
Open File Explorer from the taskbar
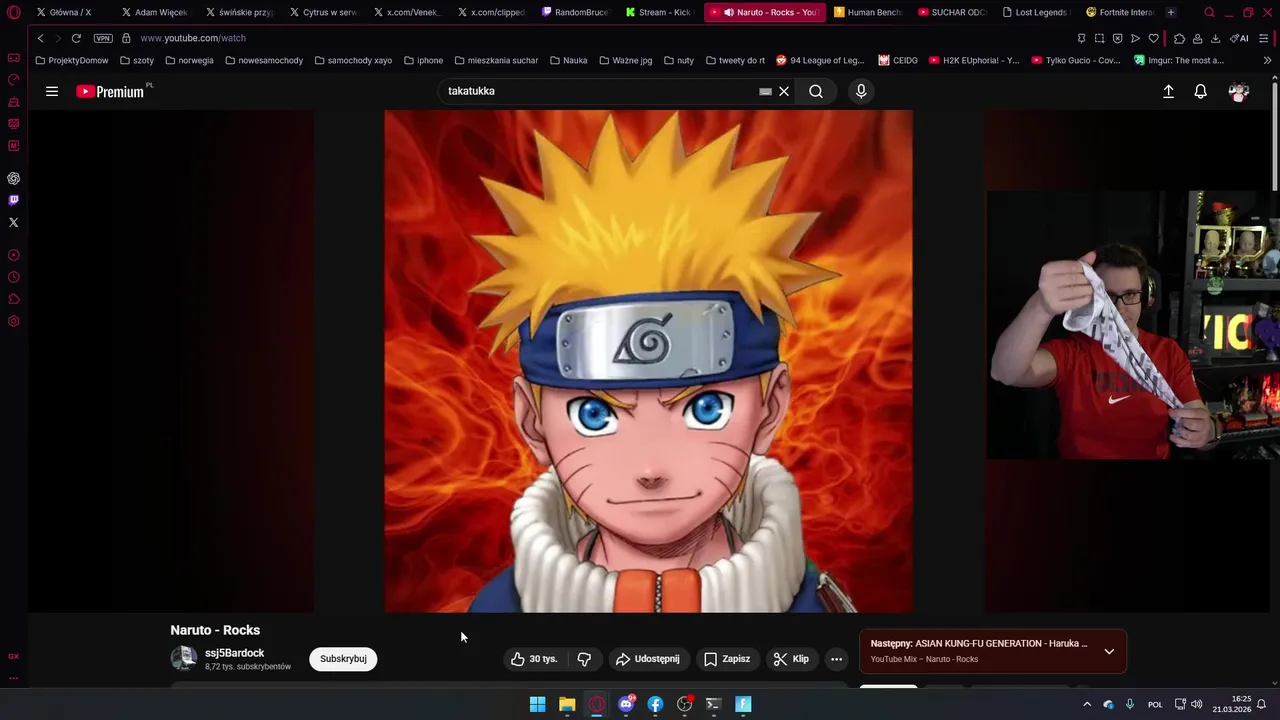(x=567, y=704)
